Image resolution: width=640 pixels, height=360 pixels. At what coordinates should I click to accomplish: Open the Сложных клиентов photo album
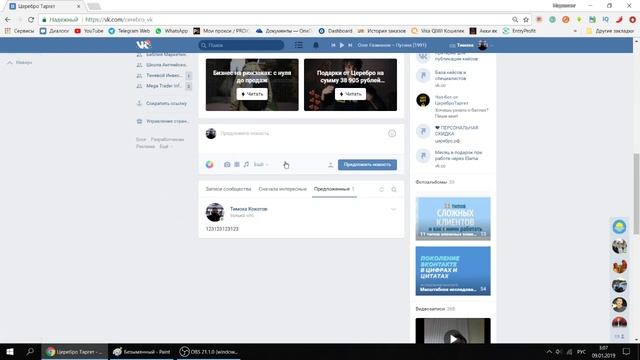[x=453, y=219]
